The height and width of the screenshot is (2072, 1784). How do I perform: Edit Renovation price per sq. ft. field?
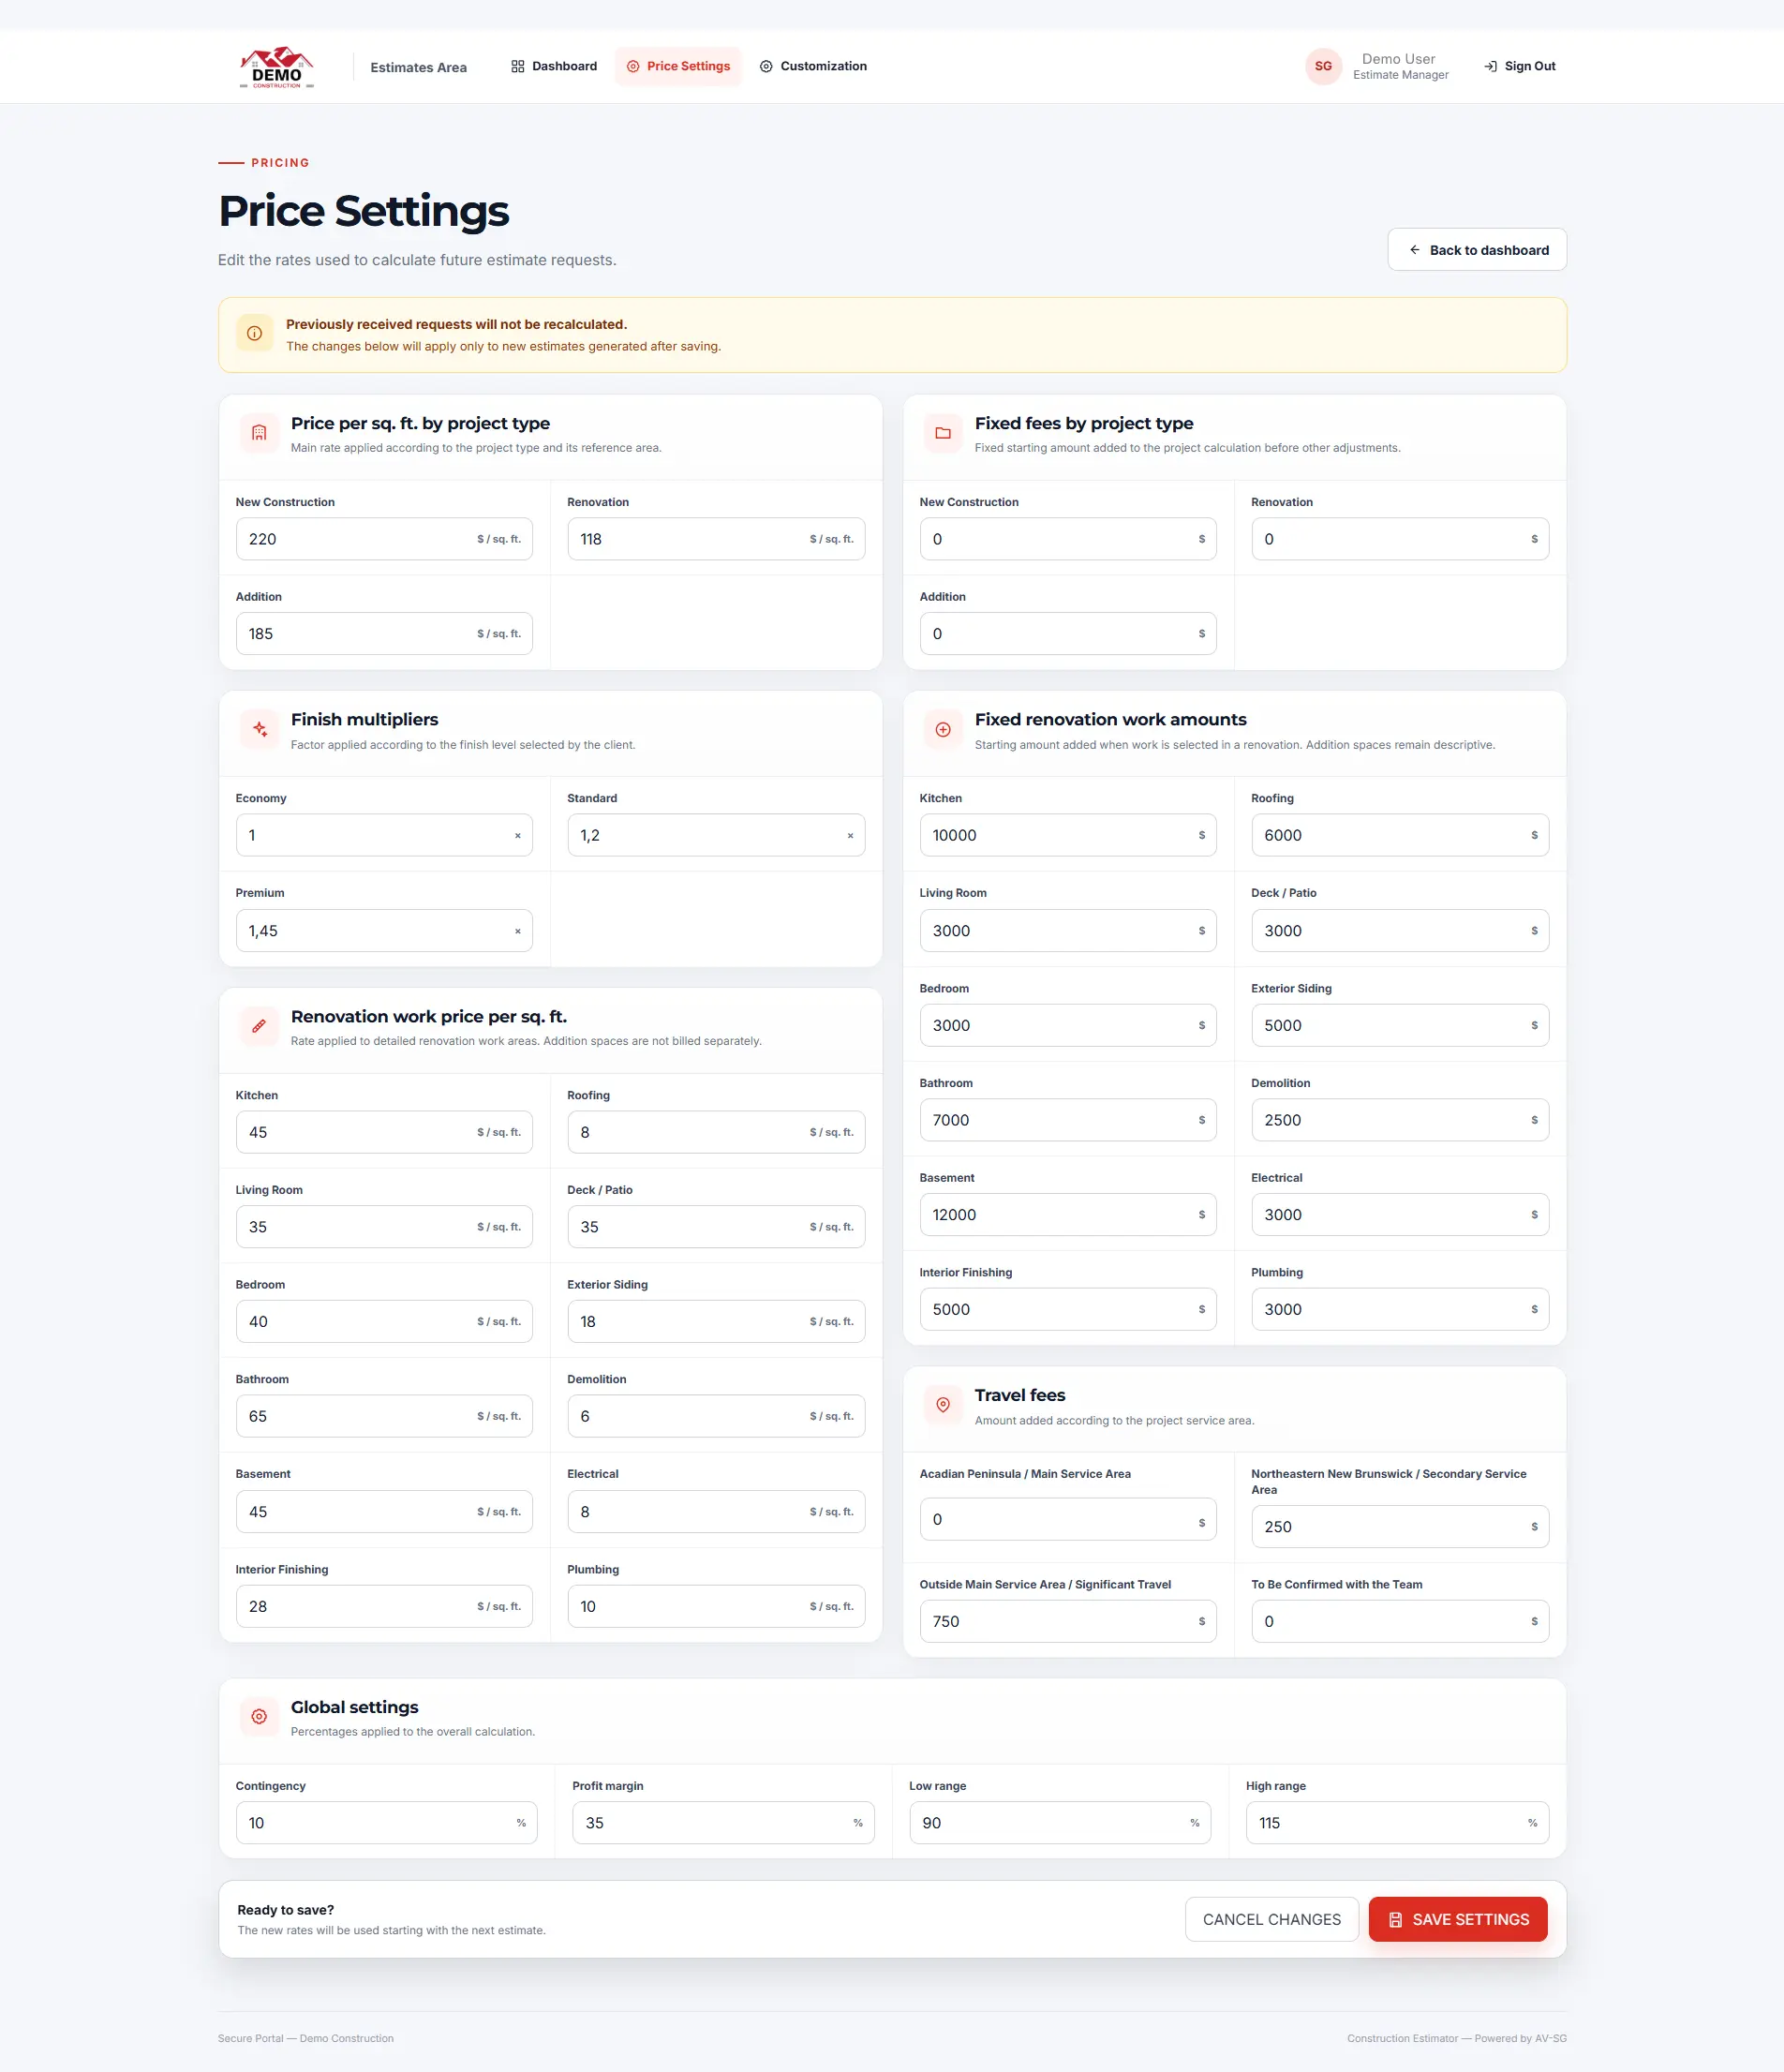(x=716, y=539)
